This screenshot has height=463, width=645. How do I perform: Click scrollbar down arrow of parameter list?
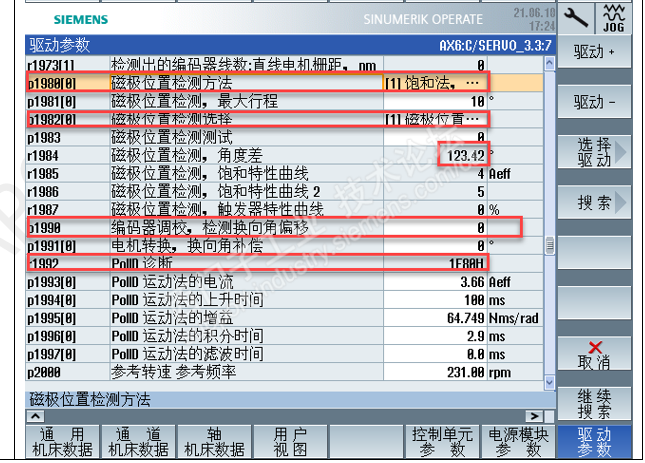(550, 382)
